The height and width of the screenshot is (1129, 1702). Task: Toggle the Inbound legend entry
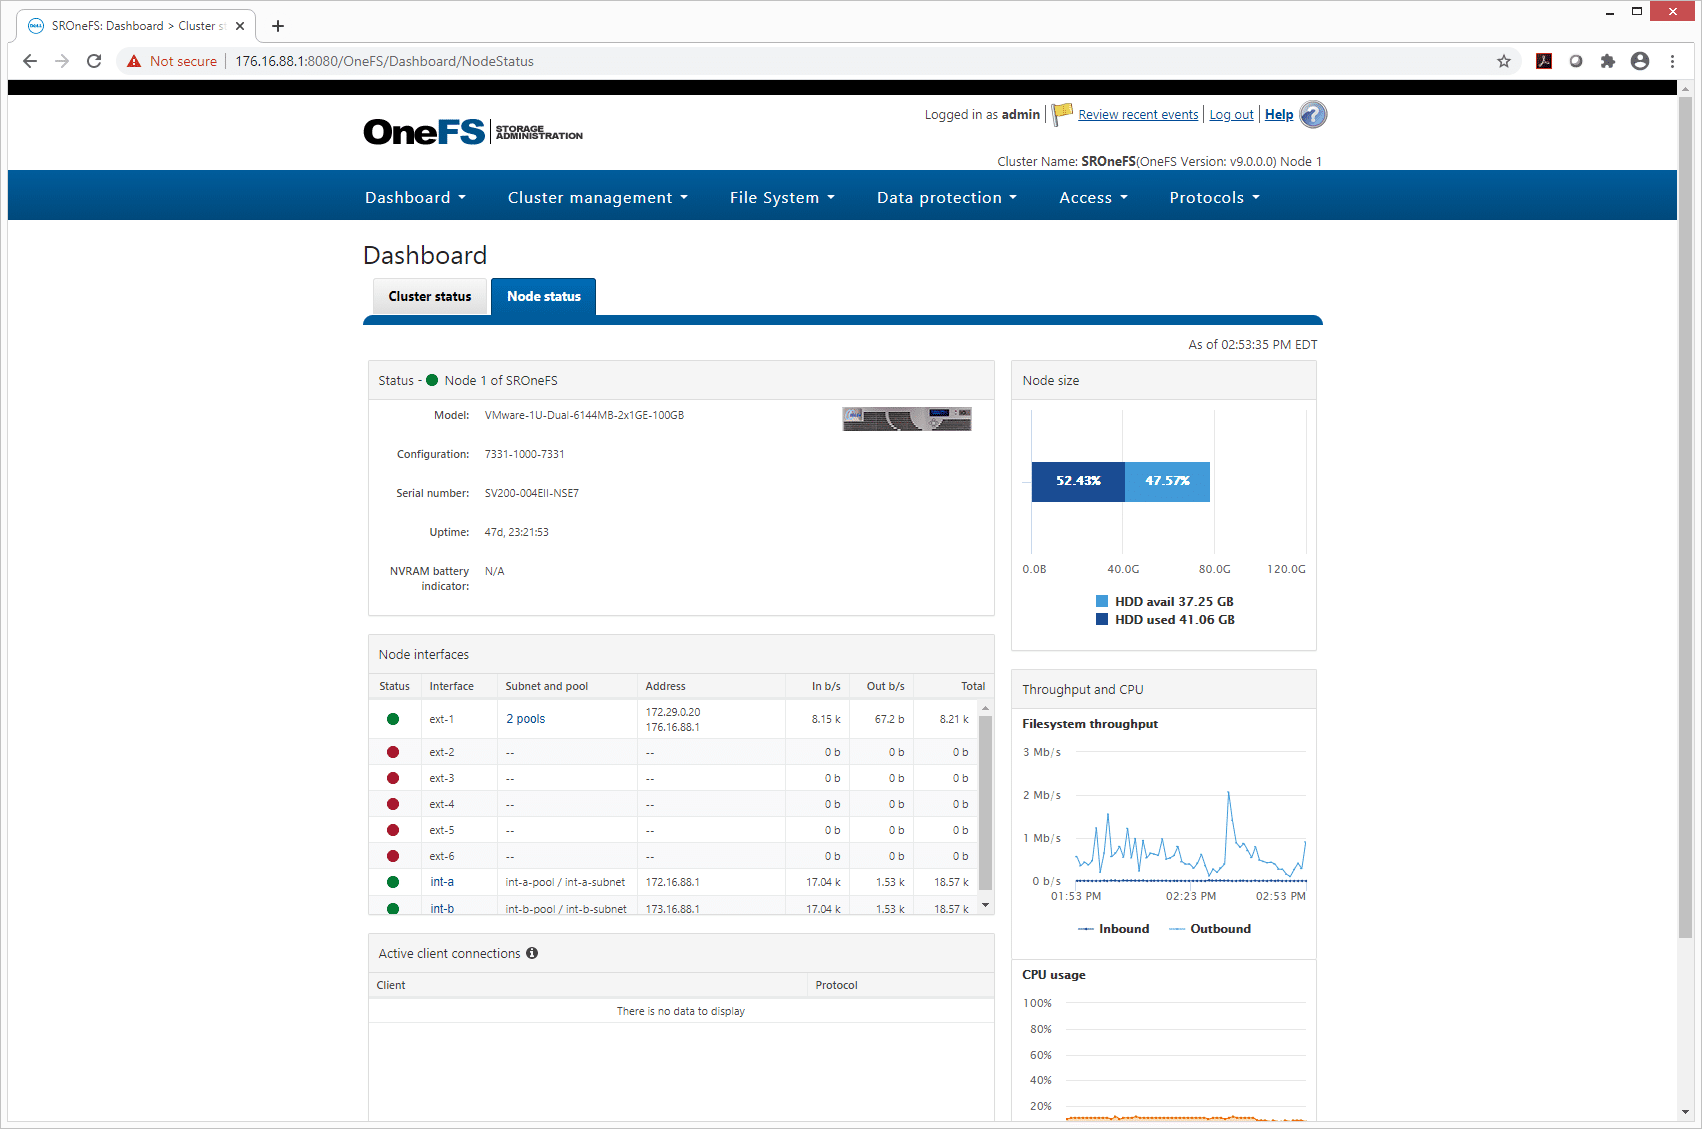1114,929
